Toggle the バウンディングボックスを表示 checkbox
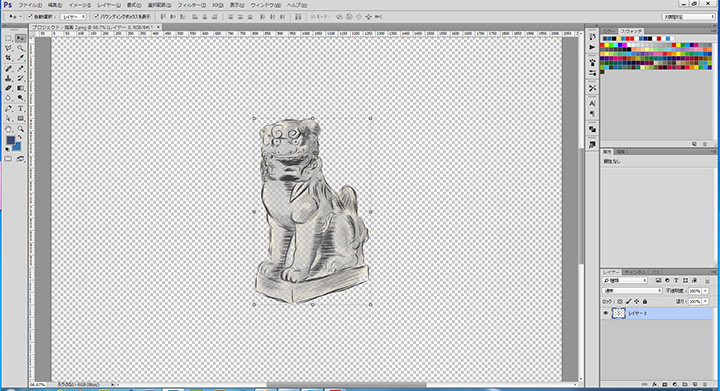The image size is (720, 391). (96, 17)
